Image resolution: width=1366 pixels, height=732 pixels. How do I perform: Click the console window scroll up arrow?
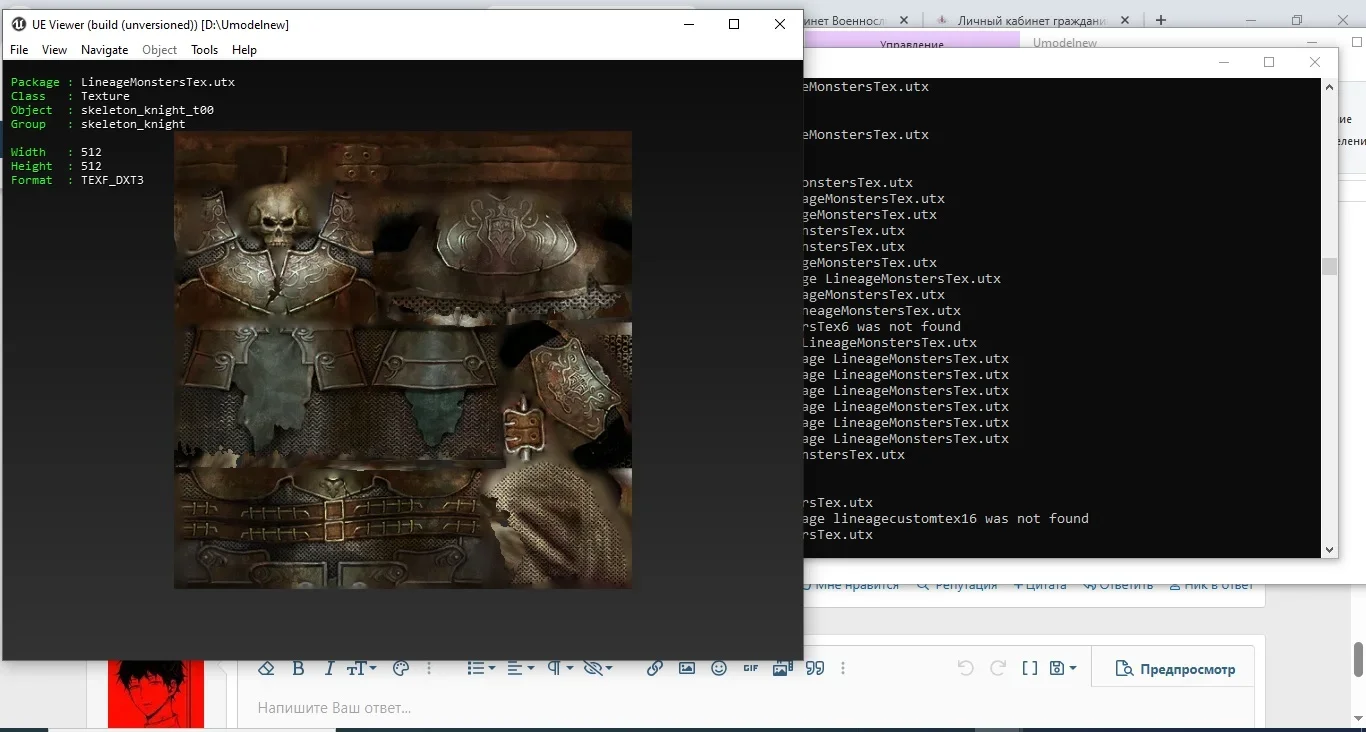click(1329, 88)
